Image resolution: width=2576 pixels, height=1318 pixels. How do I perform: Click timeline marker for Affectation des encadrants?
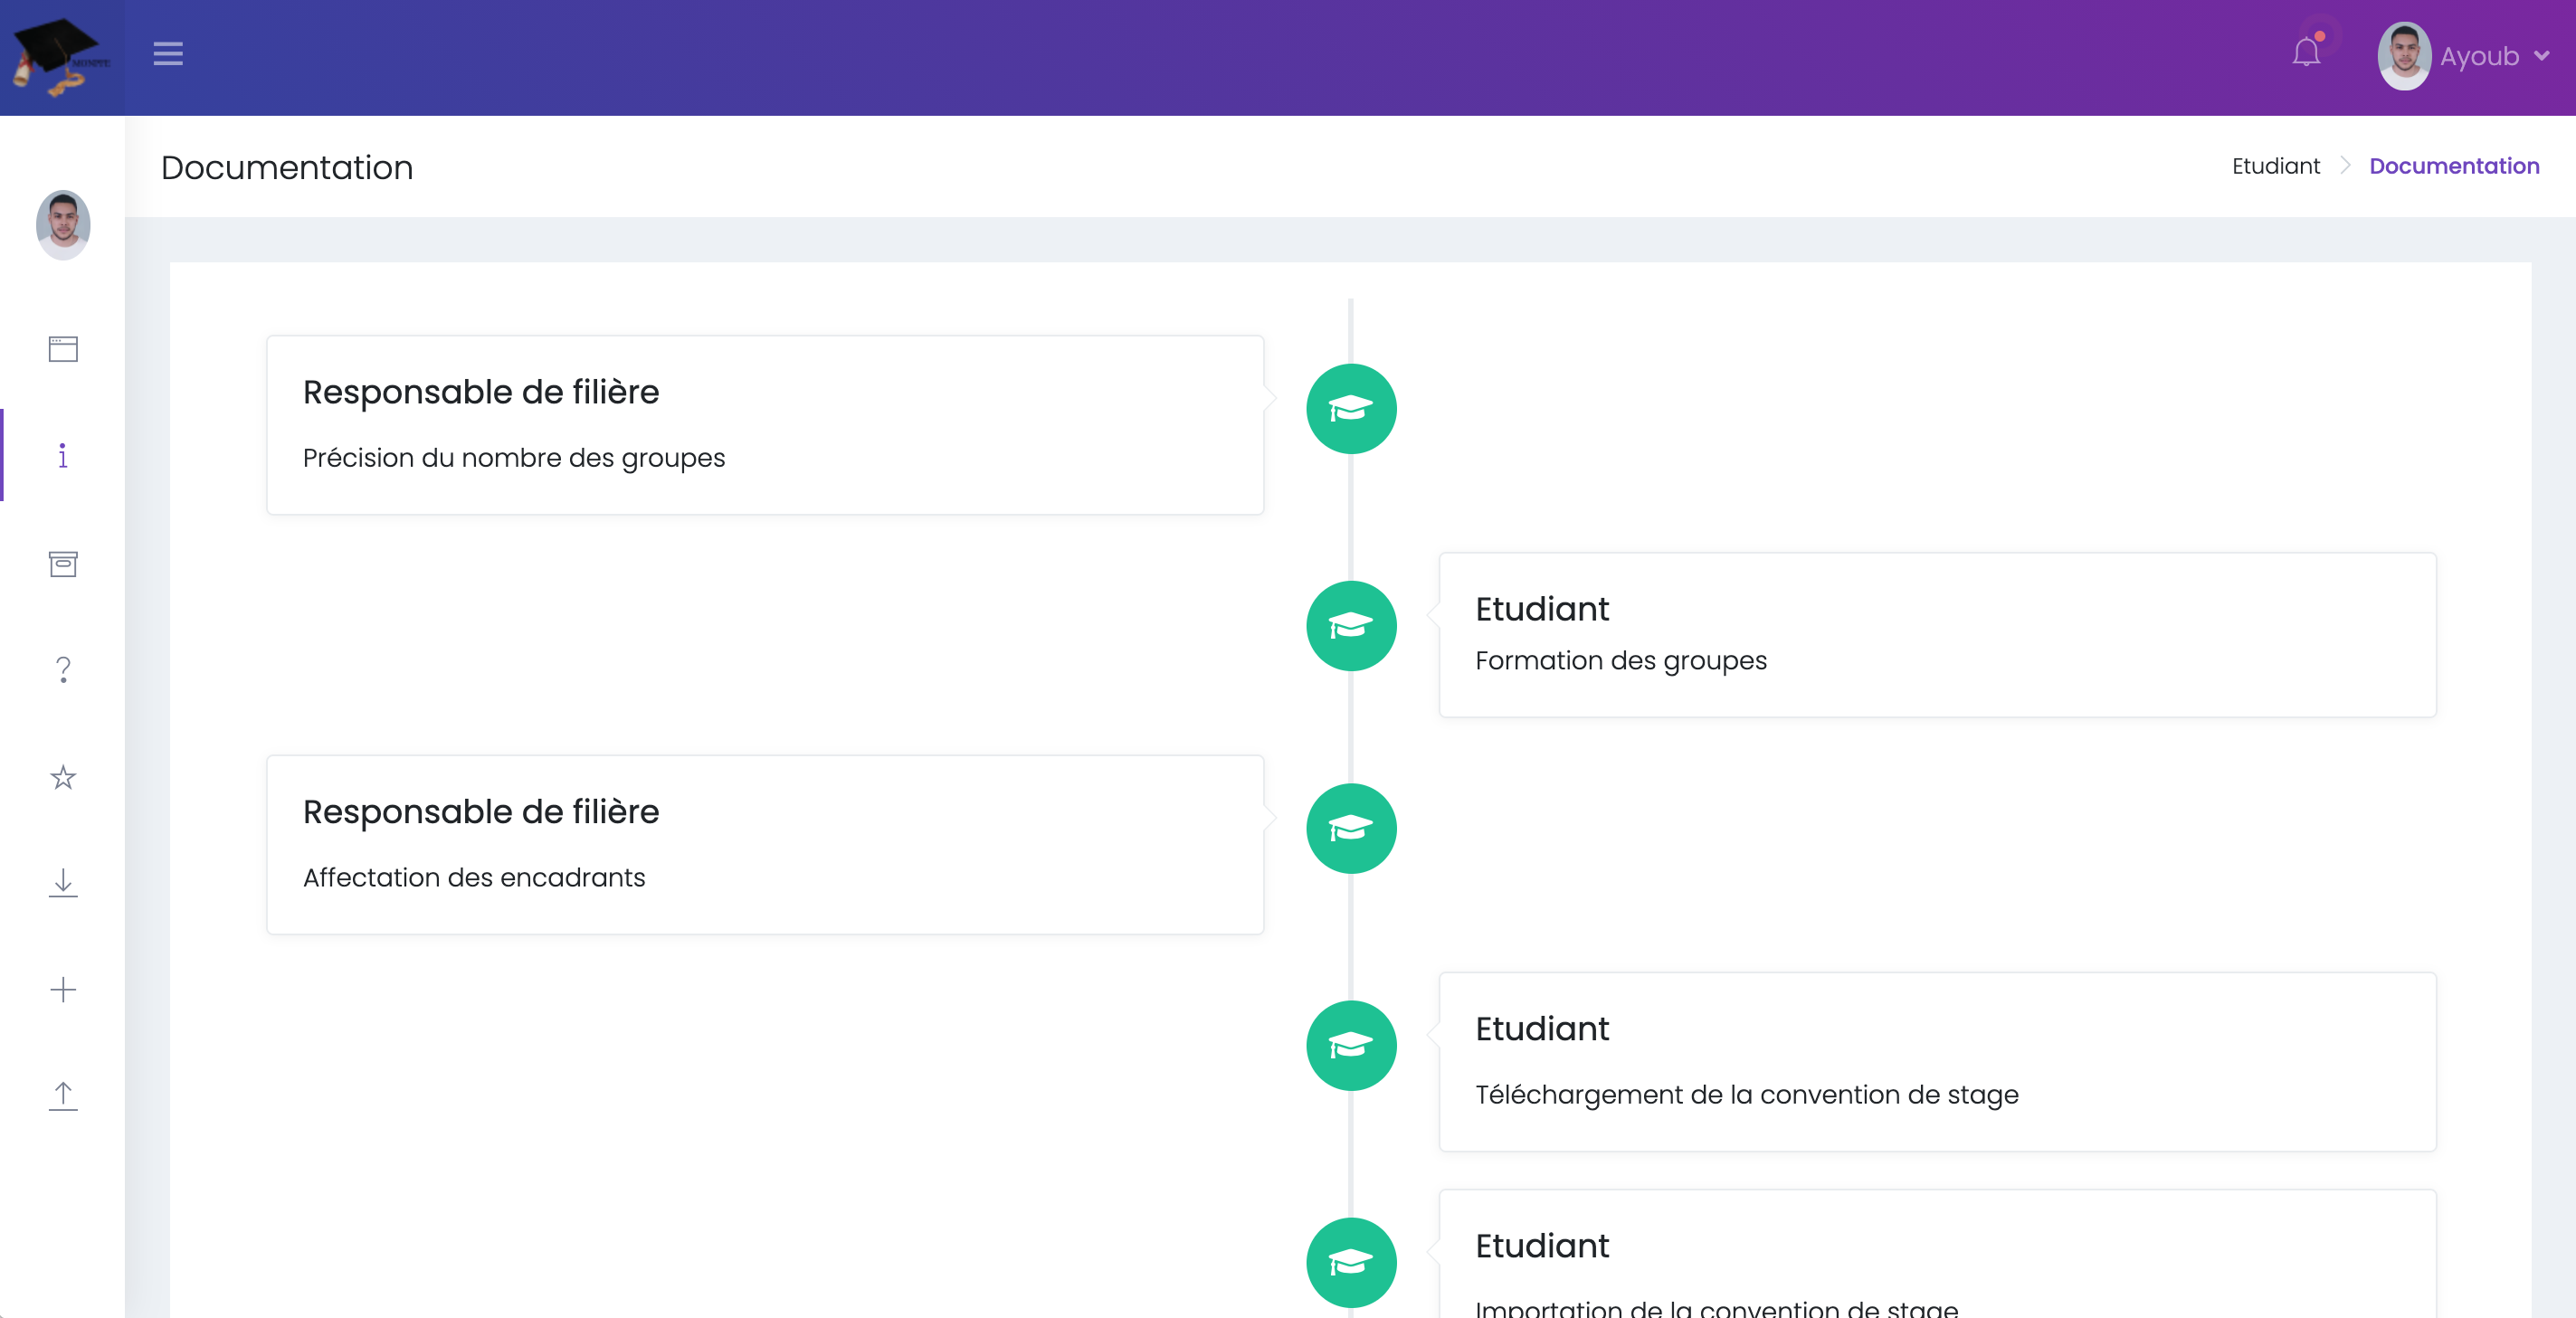[1351, 829]
